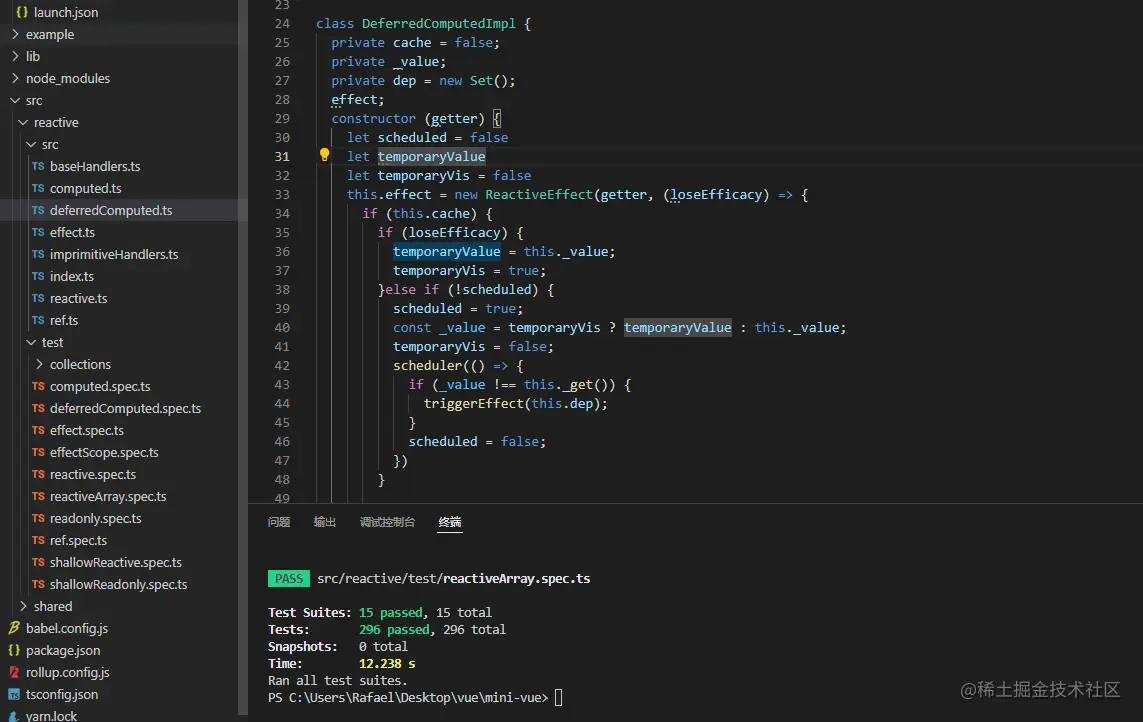Open launch.json file name in explorer
The height and width of the screenshot is (722, 1143).
66,12
